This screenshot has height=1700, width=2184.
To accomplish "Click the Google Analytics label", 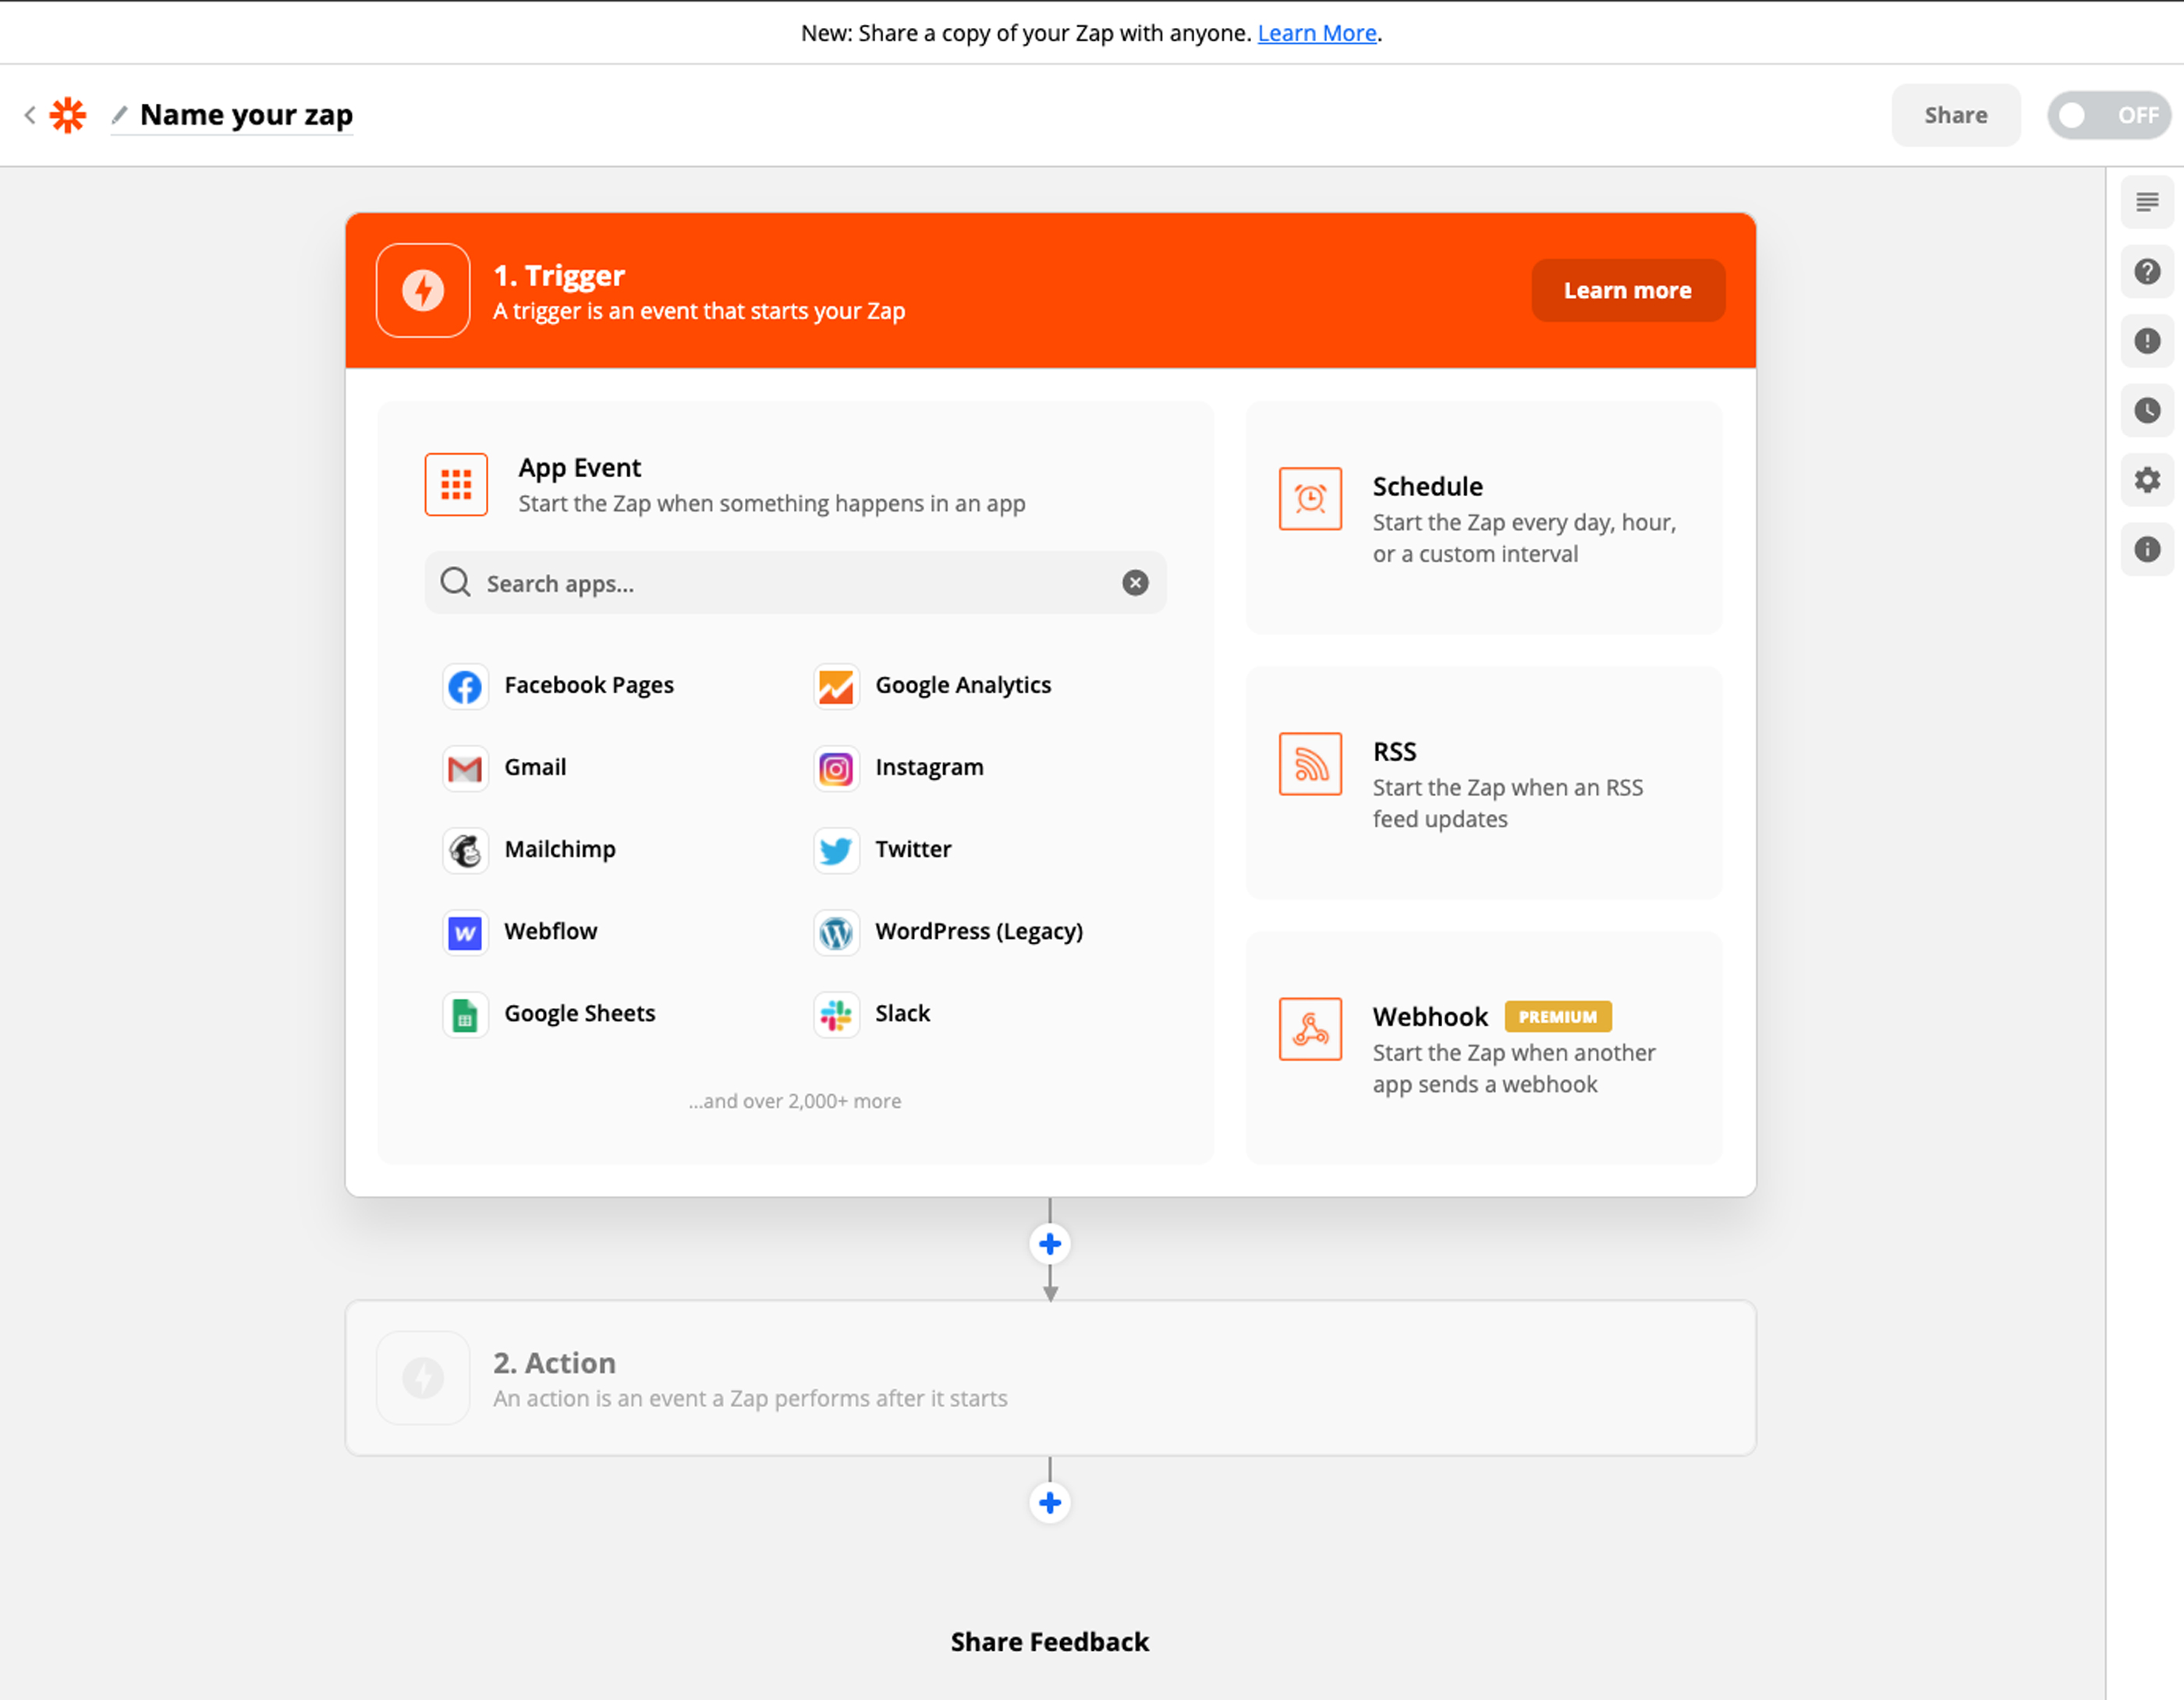I will pos(963,685).
